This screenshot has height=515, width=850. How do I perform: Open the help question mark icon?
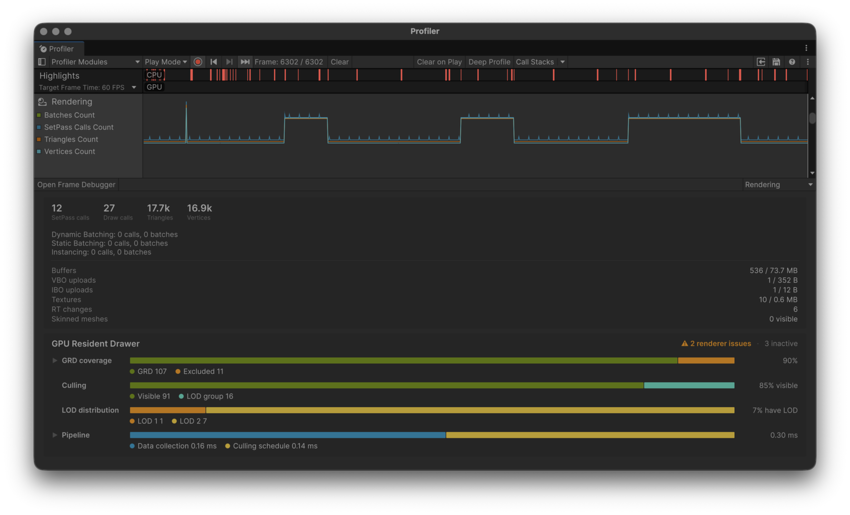point(792,62)
